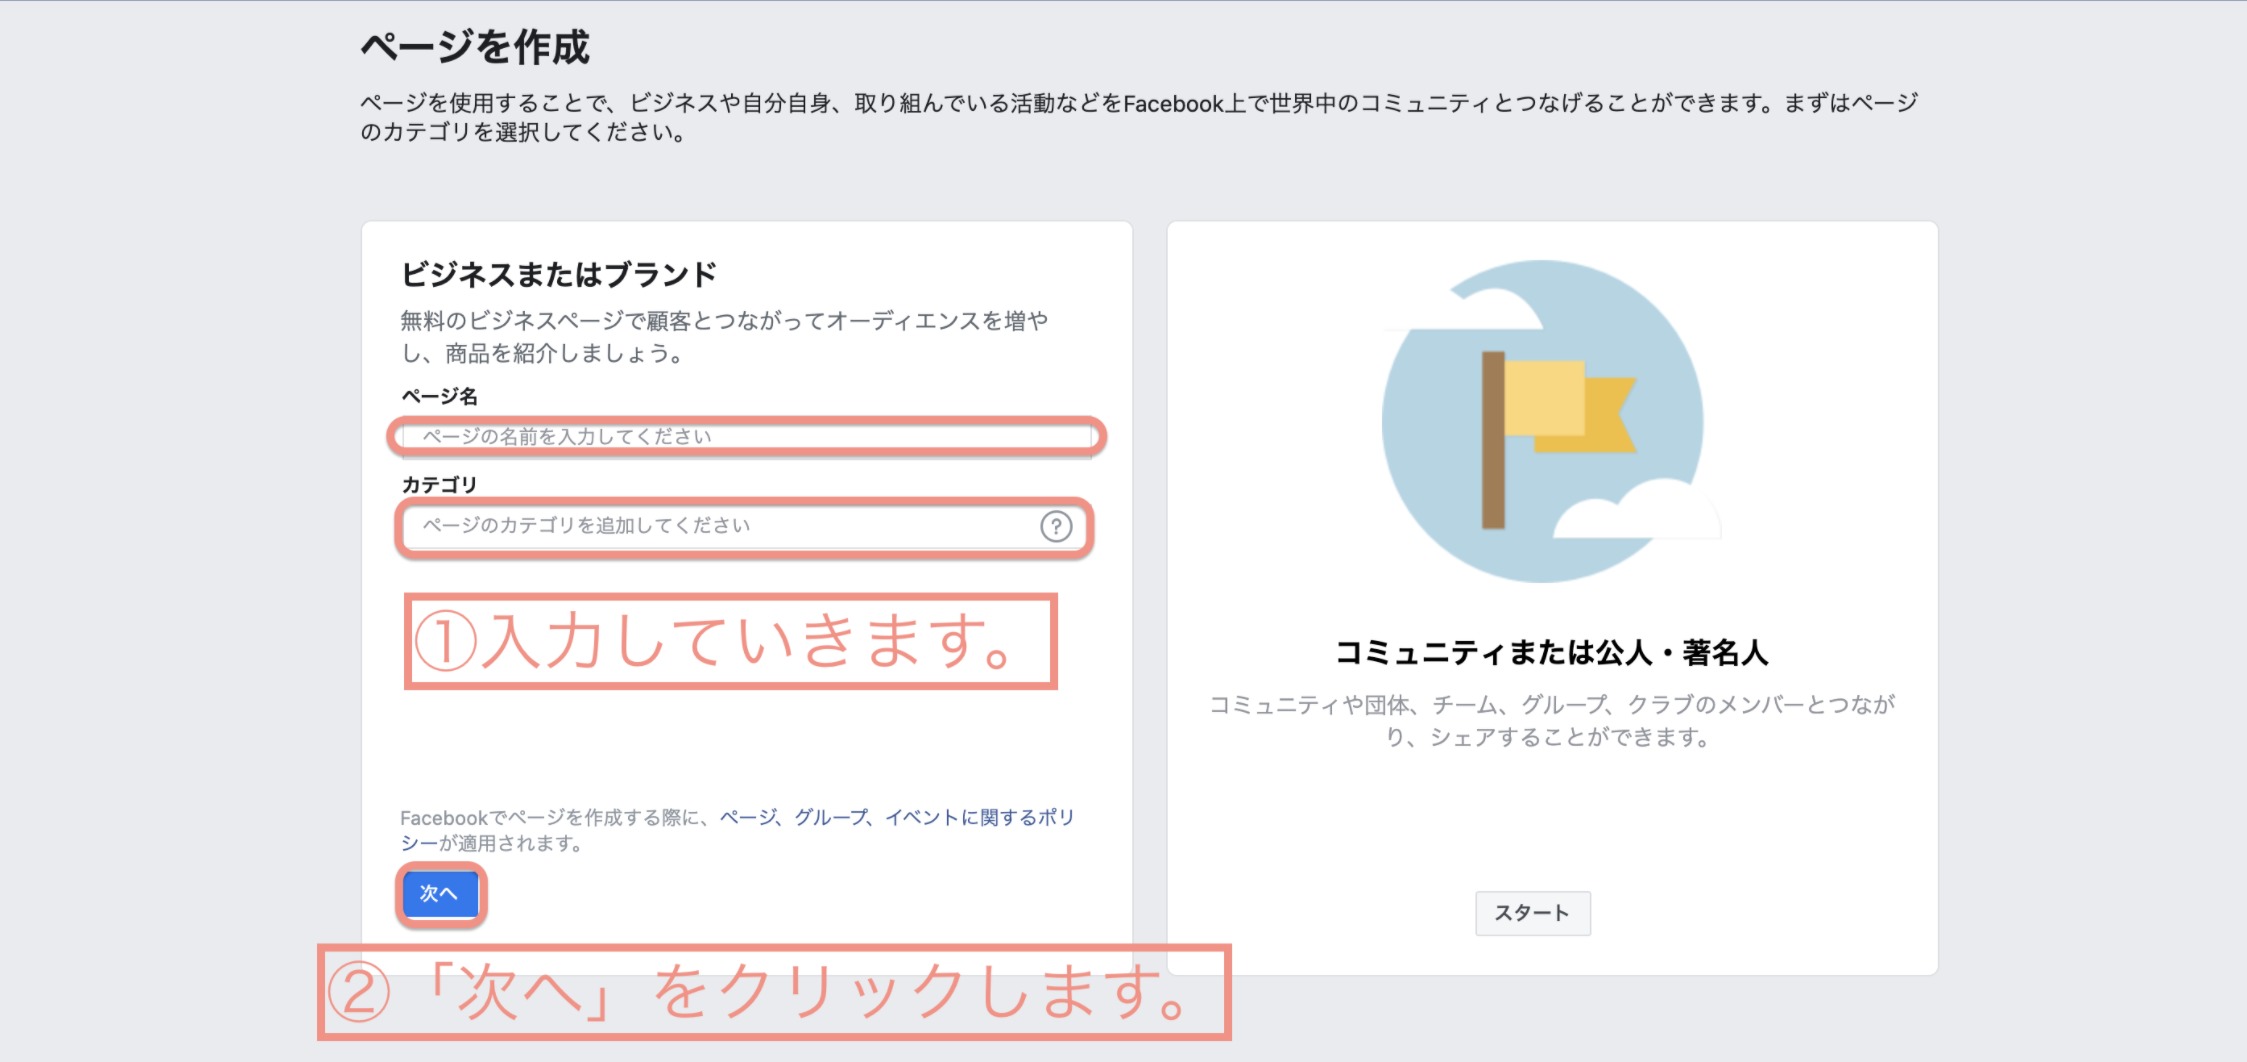Click the free business page description text
The height and width of the screenshot is (1062, 2247).
(724, 337)
